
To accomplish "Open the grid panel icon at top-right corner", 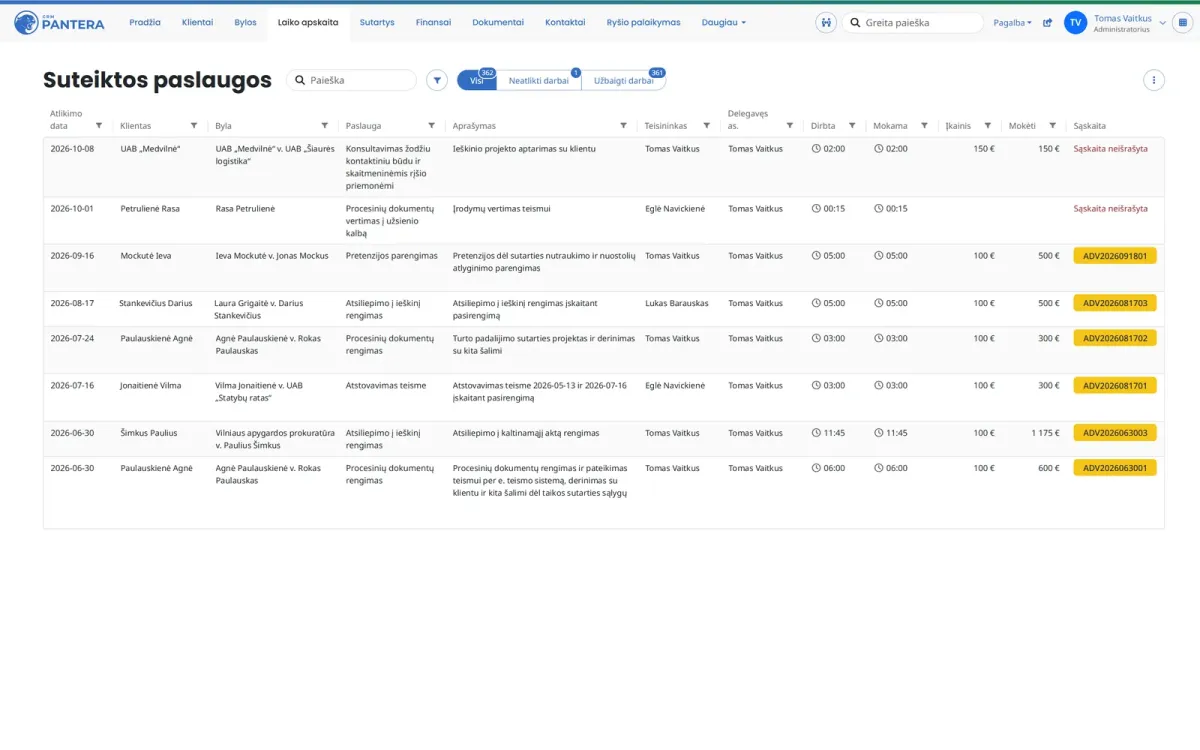I will (x=1183, y=22).
